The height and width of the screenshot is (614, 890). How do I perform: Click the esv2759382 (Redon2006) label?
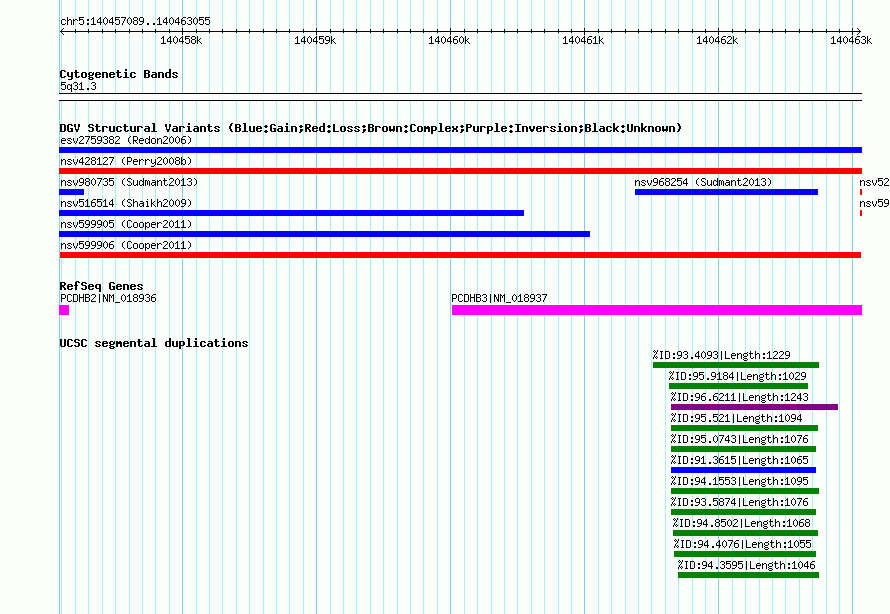tap(126, 140)
